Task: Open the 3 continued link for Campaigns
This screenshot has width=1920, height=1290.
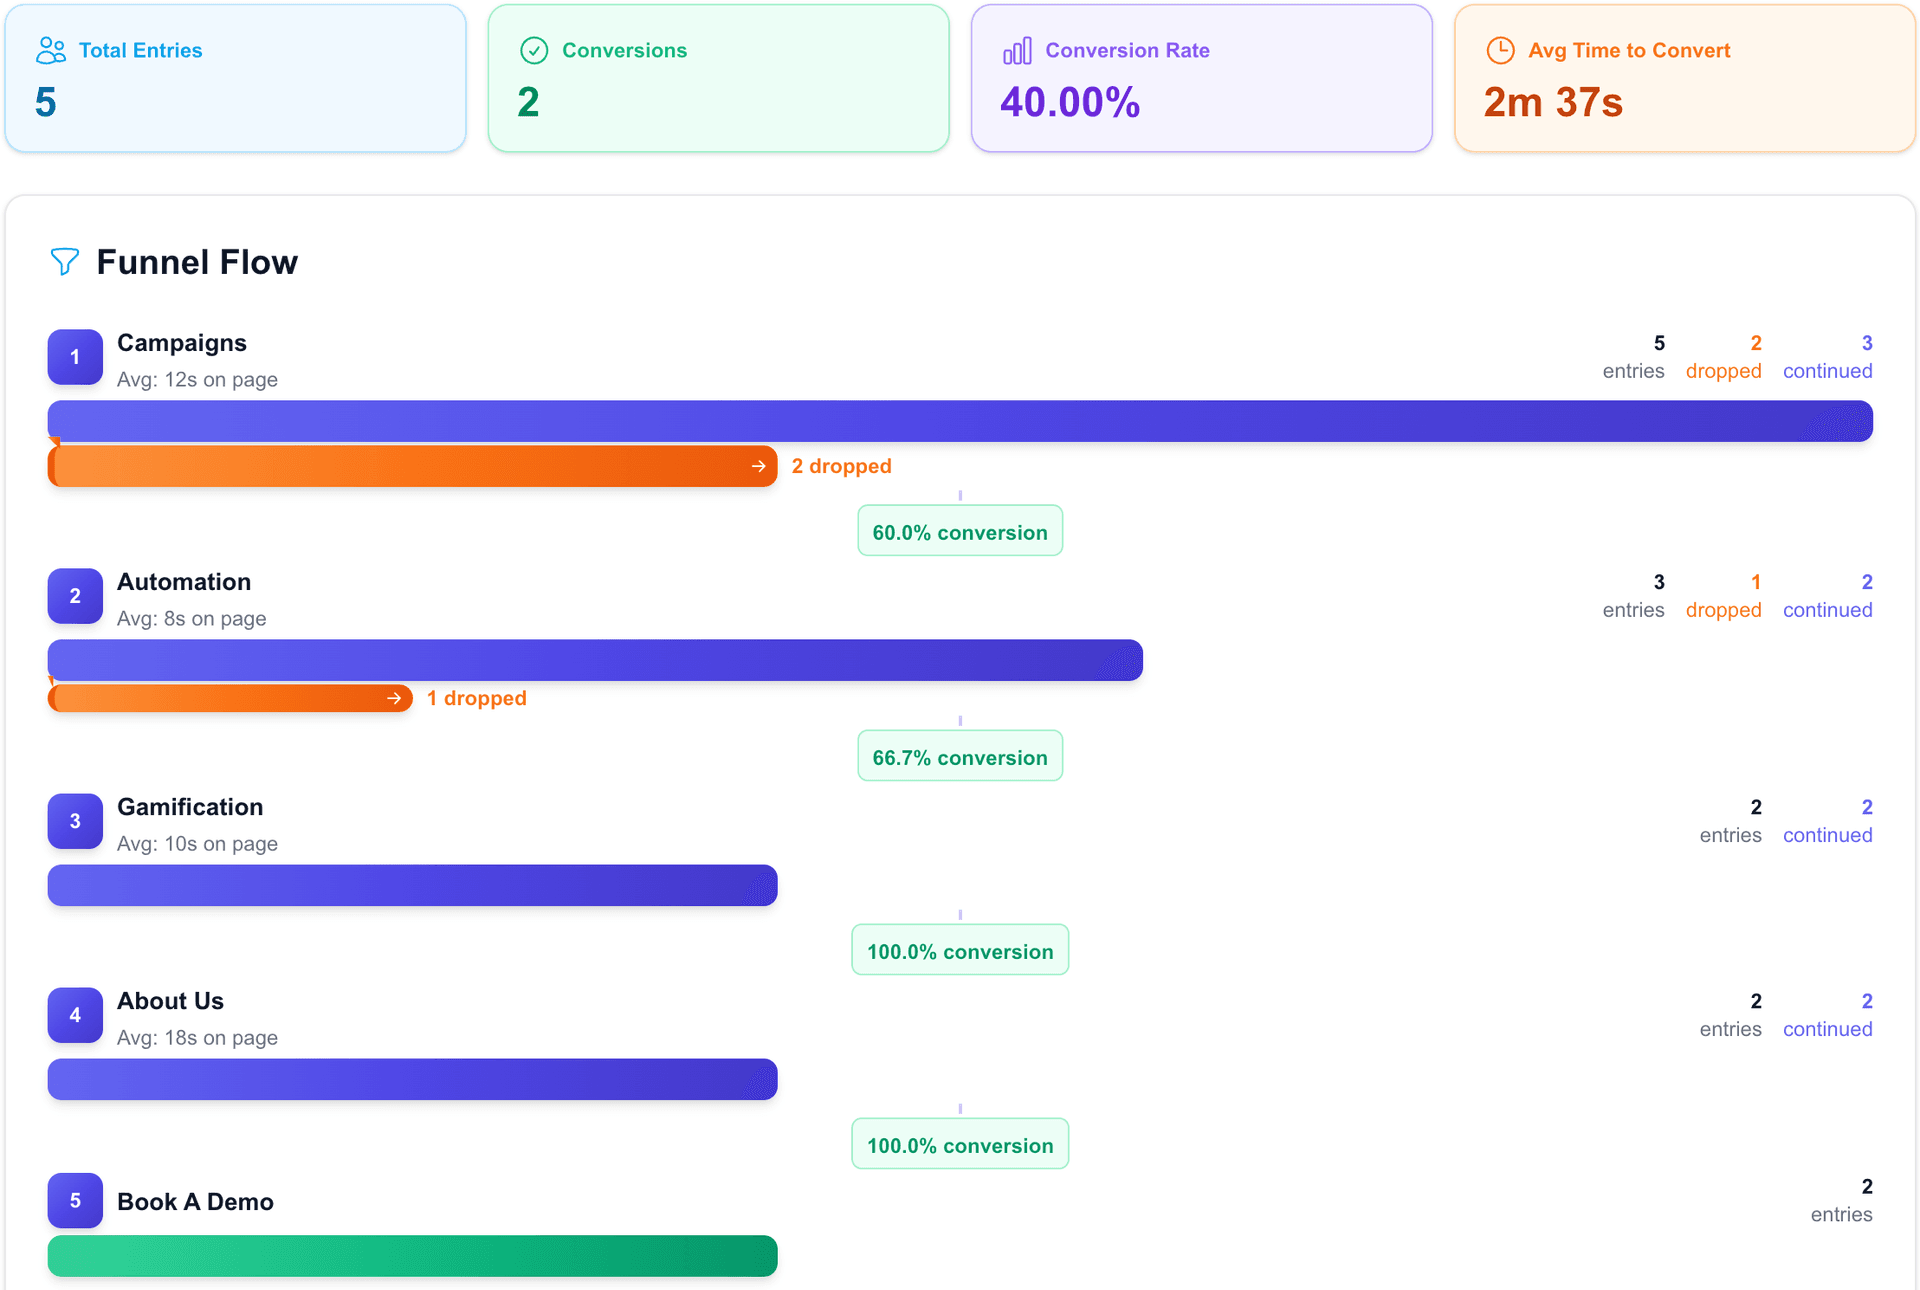Action: 1827,357
